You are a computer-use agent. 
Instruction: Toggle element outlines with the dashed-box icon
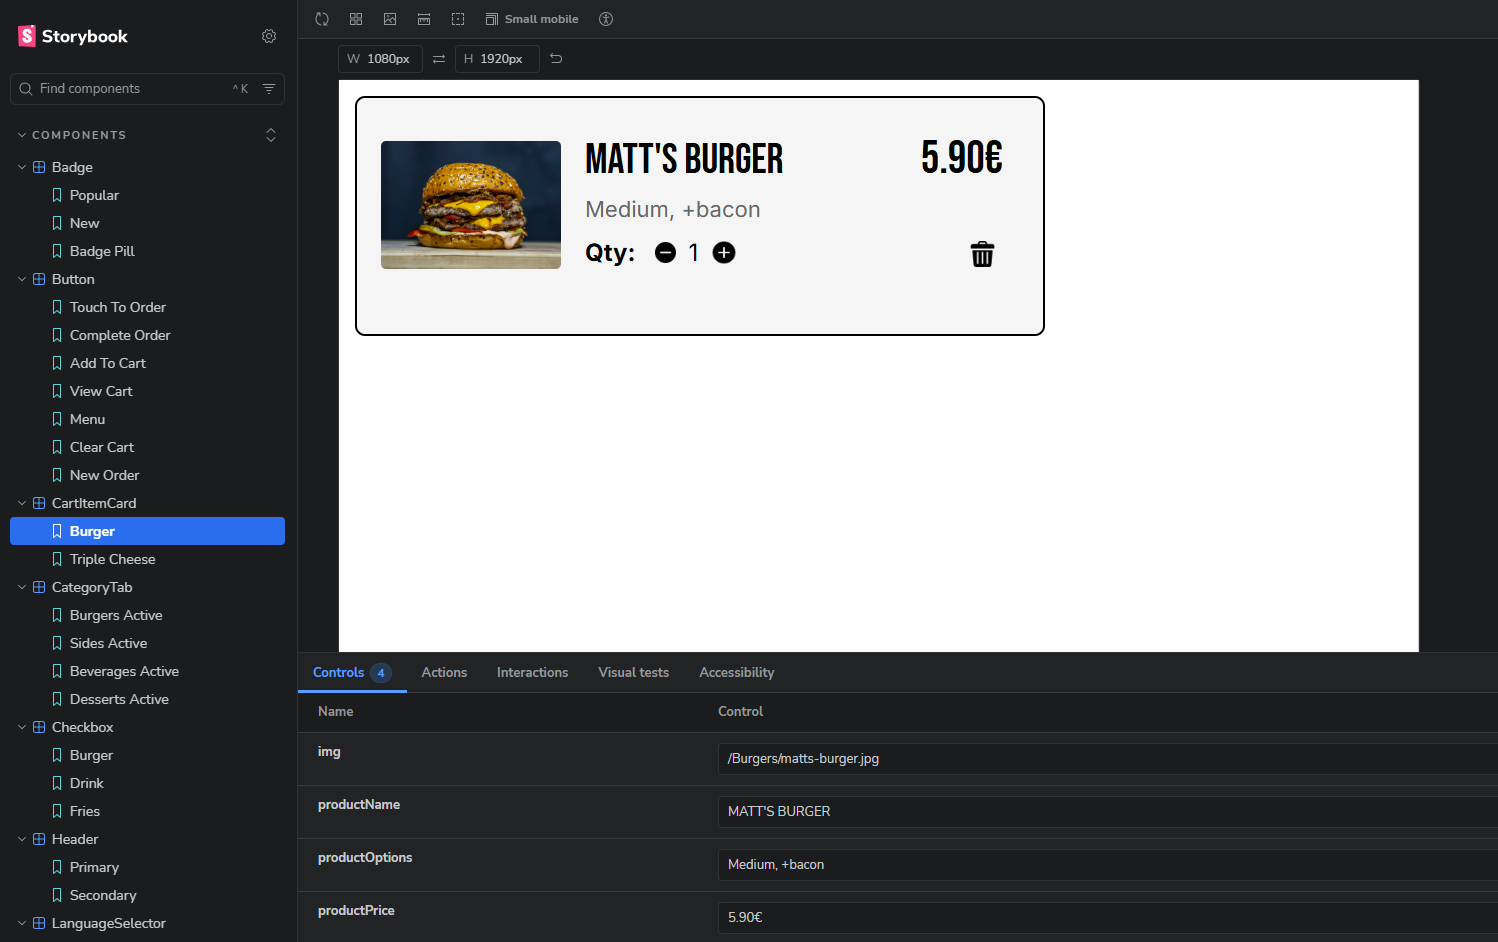457,18
